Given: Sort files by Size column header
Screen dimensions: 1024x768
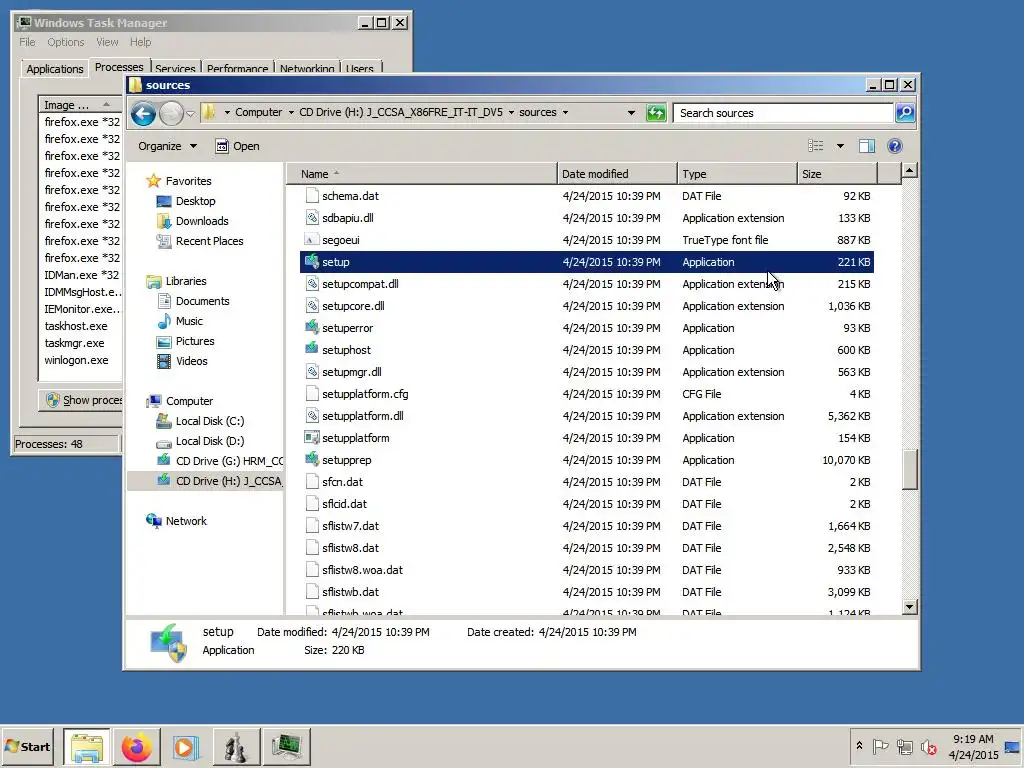Looking at the screenshot, I should coord(837,174).
